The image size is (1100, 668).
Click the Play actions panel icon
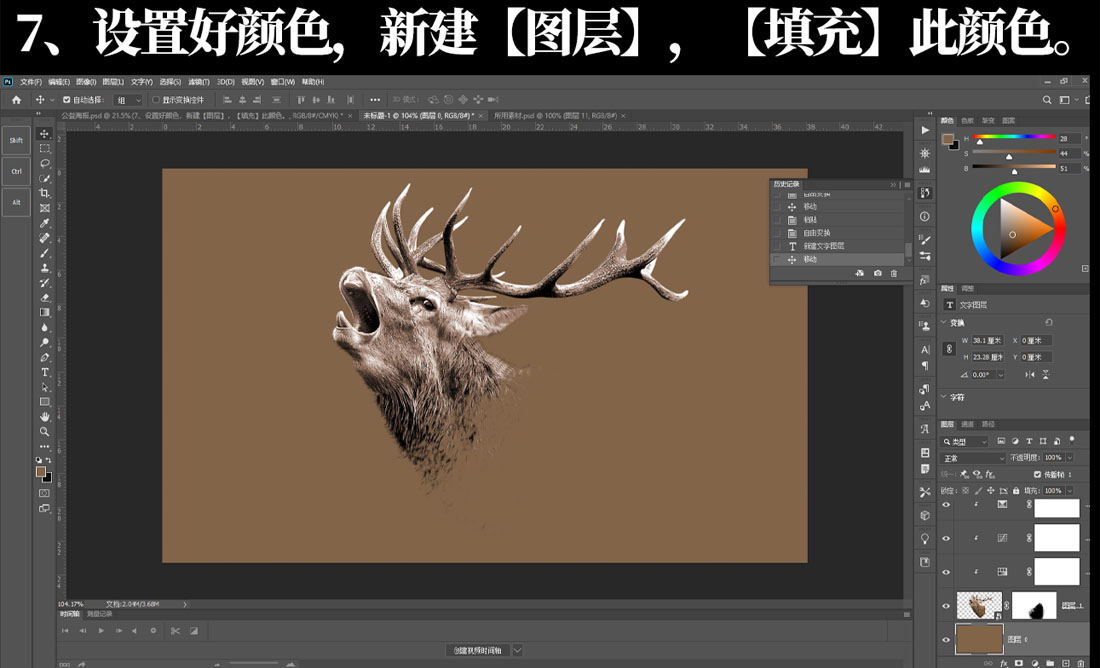[x=925, y=131]
